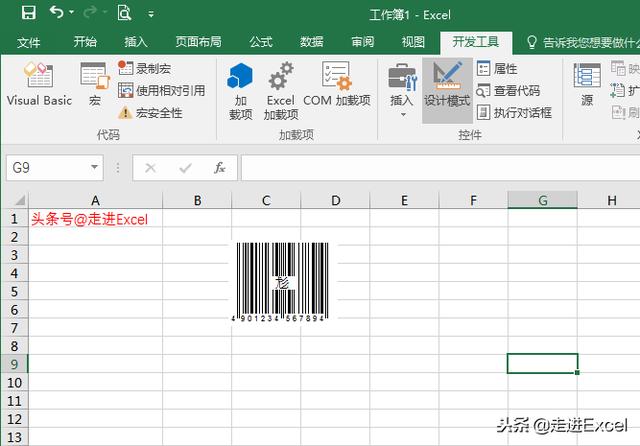Click the greyed Redo arrow
This screenshot has height=446, width=640.
90,13
